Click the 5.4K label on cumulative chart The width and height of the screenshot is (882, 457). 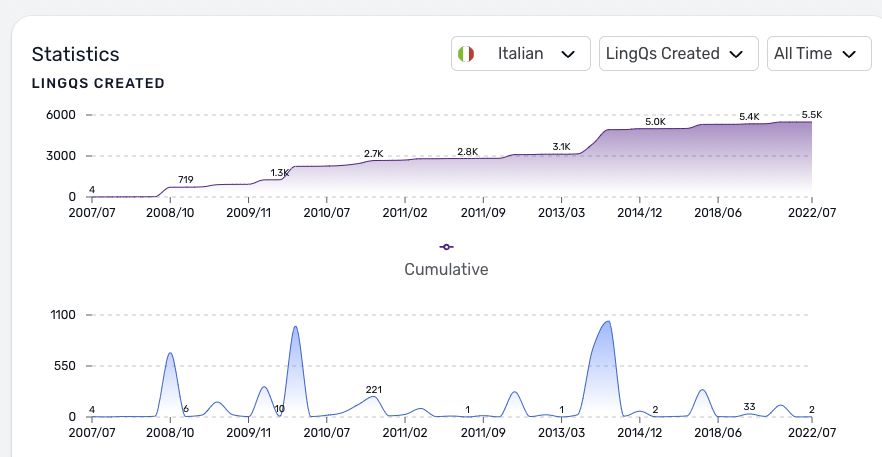(749, 117)
